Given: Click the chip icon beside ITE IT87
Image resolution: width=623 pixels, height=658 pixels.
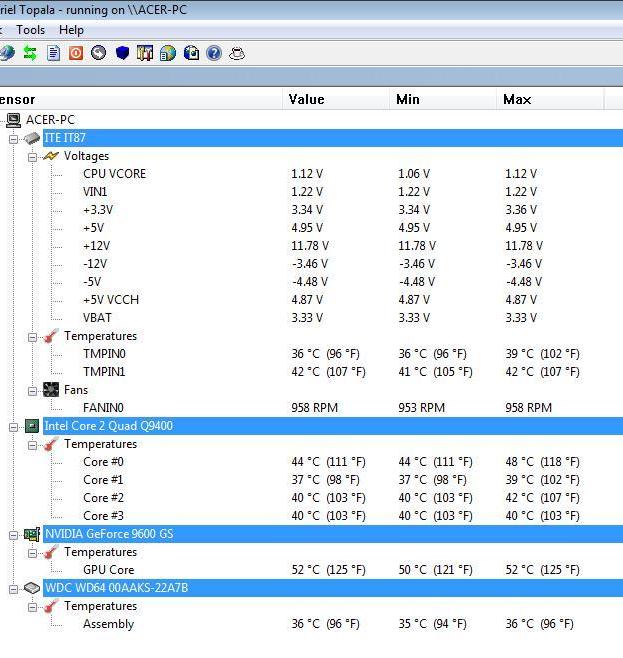Looking at the screenshot, I should (32, 138).
